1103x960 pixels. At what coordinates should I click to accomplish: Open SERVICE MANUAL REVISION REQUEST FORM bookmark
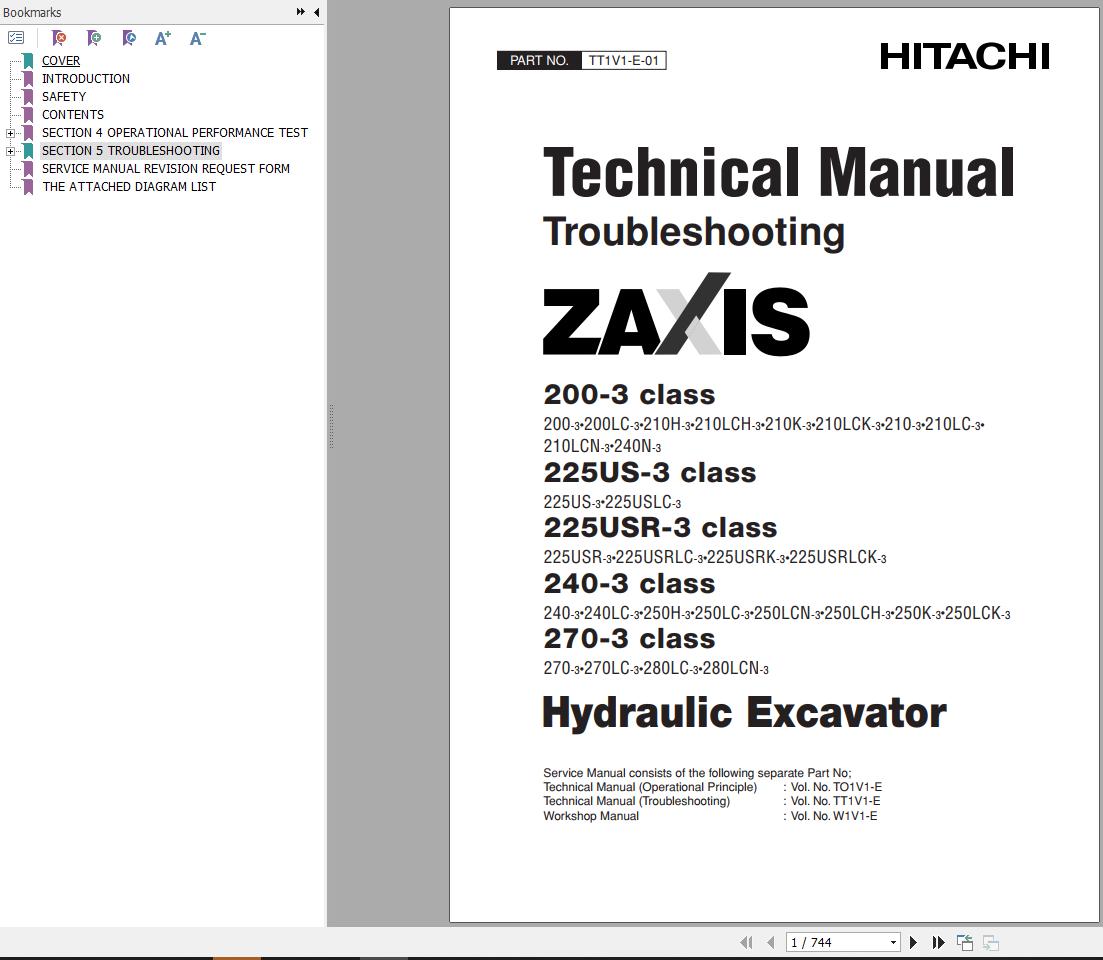[x=165, y=169]
